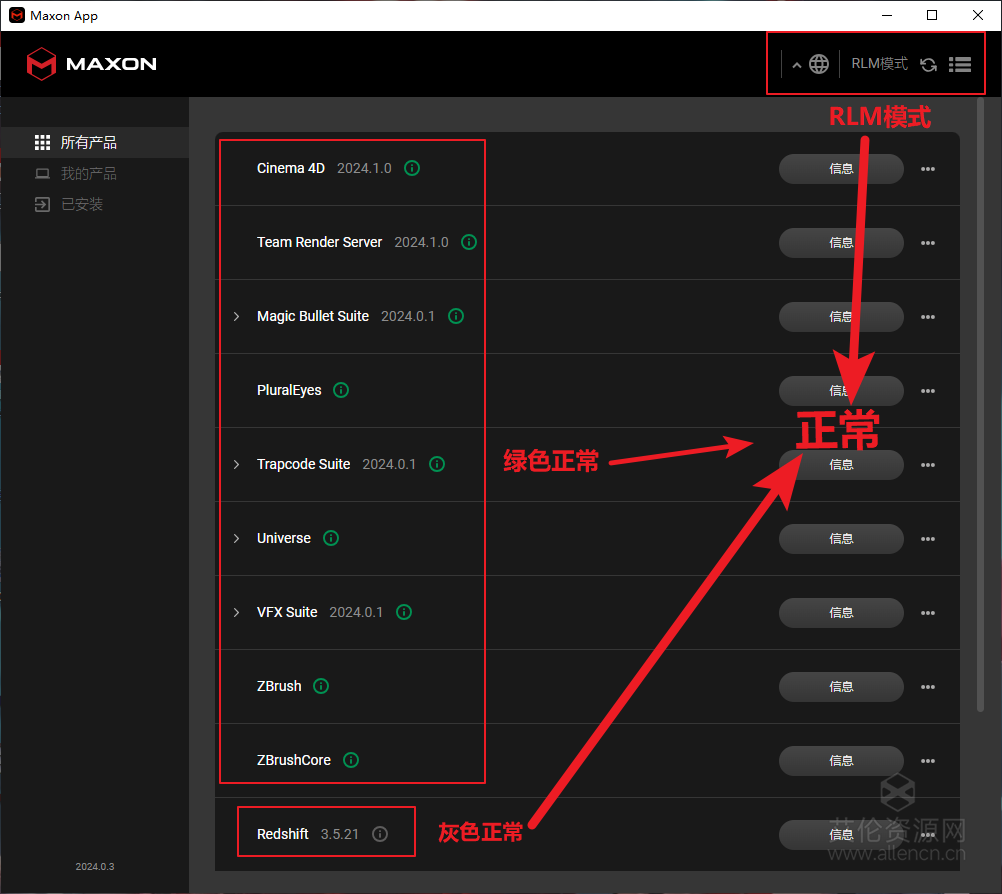The image size is (1002, 894).
Task: Click 信息 button for Team Render Server
Action: (x=841, y=243)
